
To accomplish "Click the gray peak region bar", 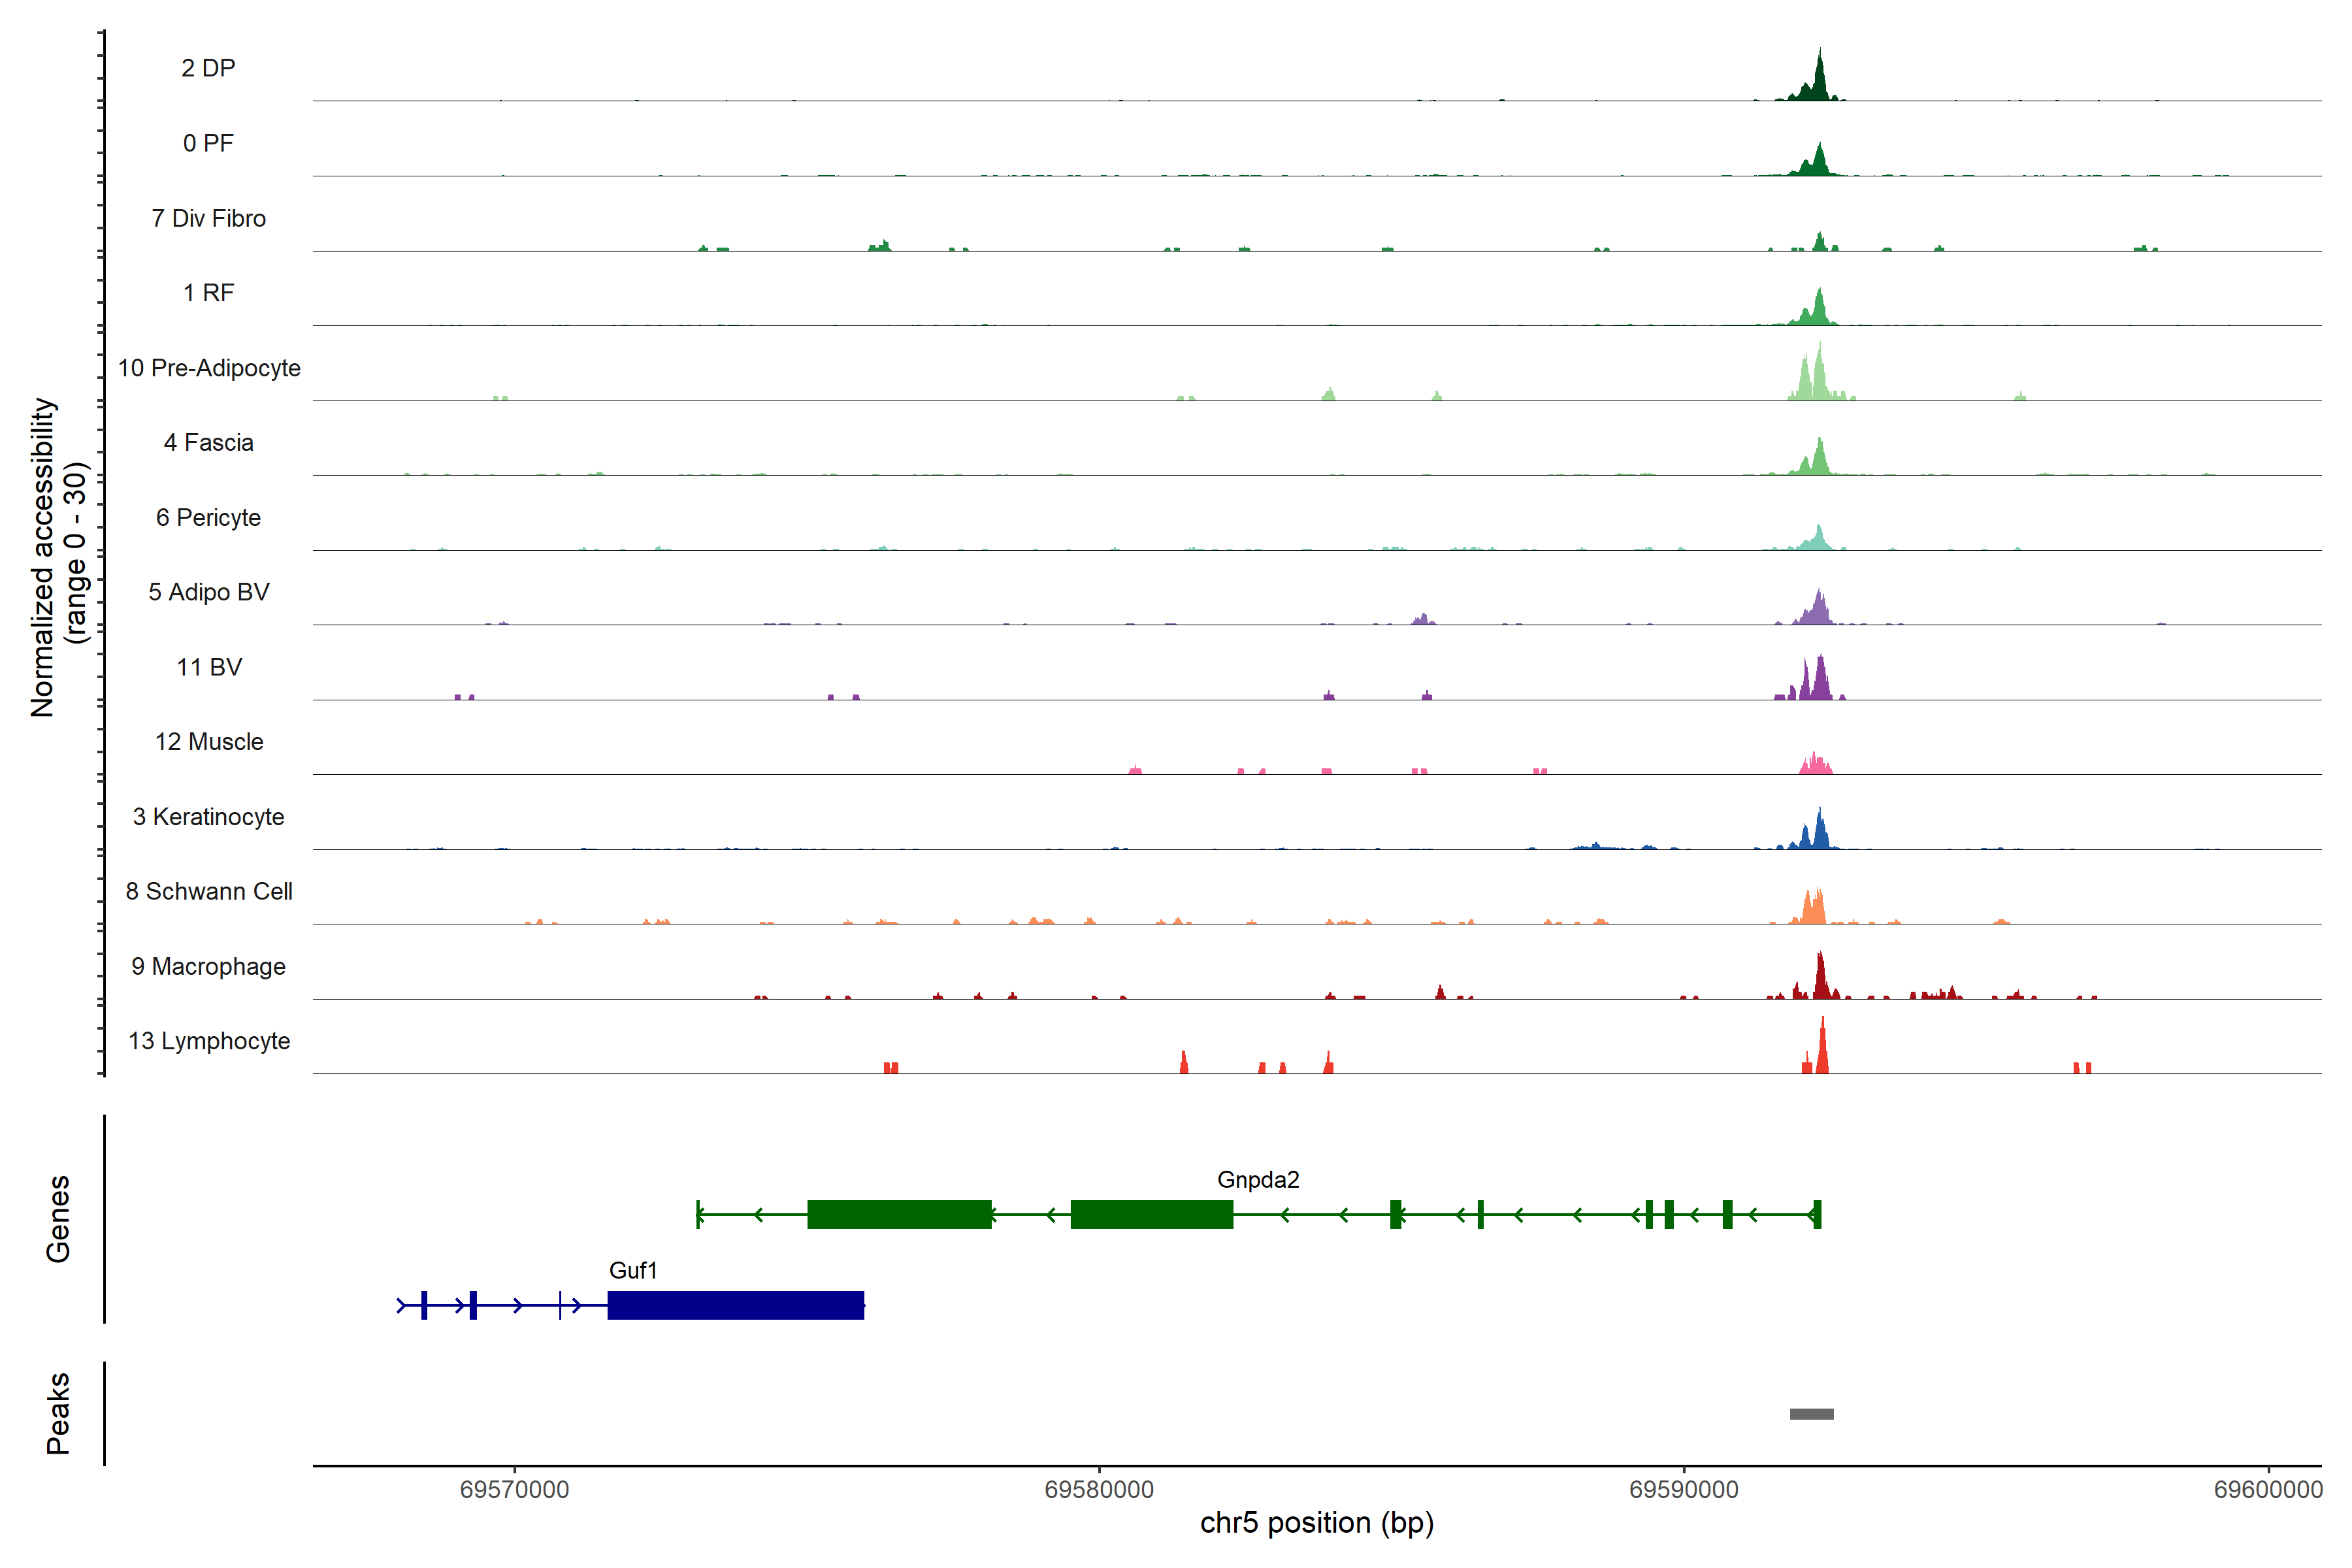I will (1811, 1414).
